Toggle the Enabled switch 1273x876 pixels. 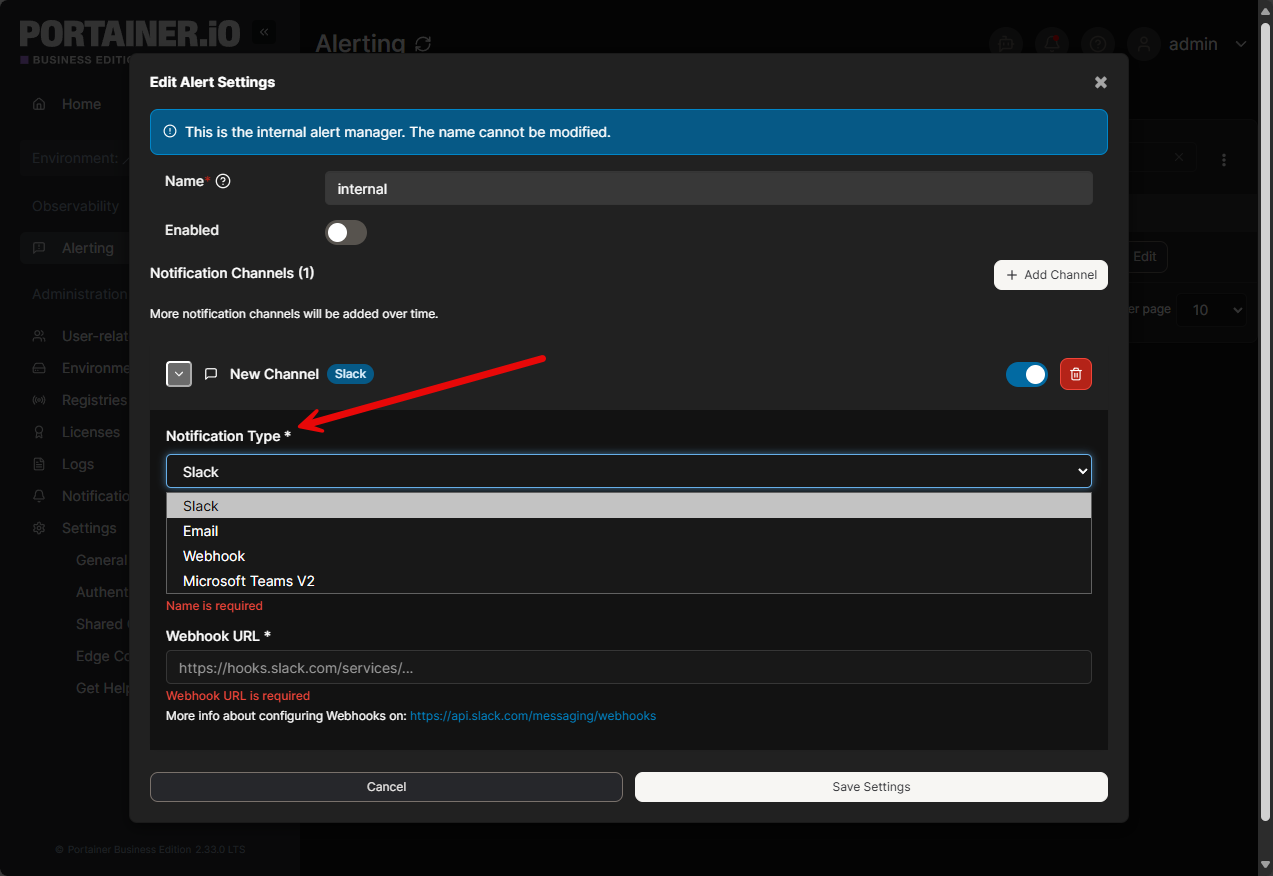click(346, 232)
